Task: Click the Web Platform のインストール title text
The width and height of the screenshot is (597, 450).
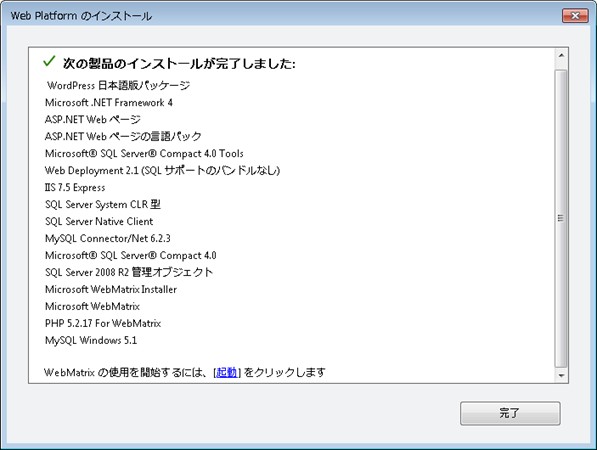Action: 81,16
